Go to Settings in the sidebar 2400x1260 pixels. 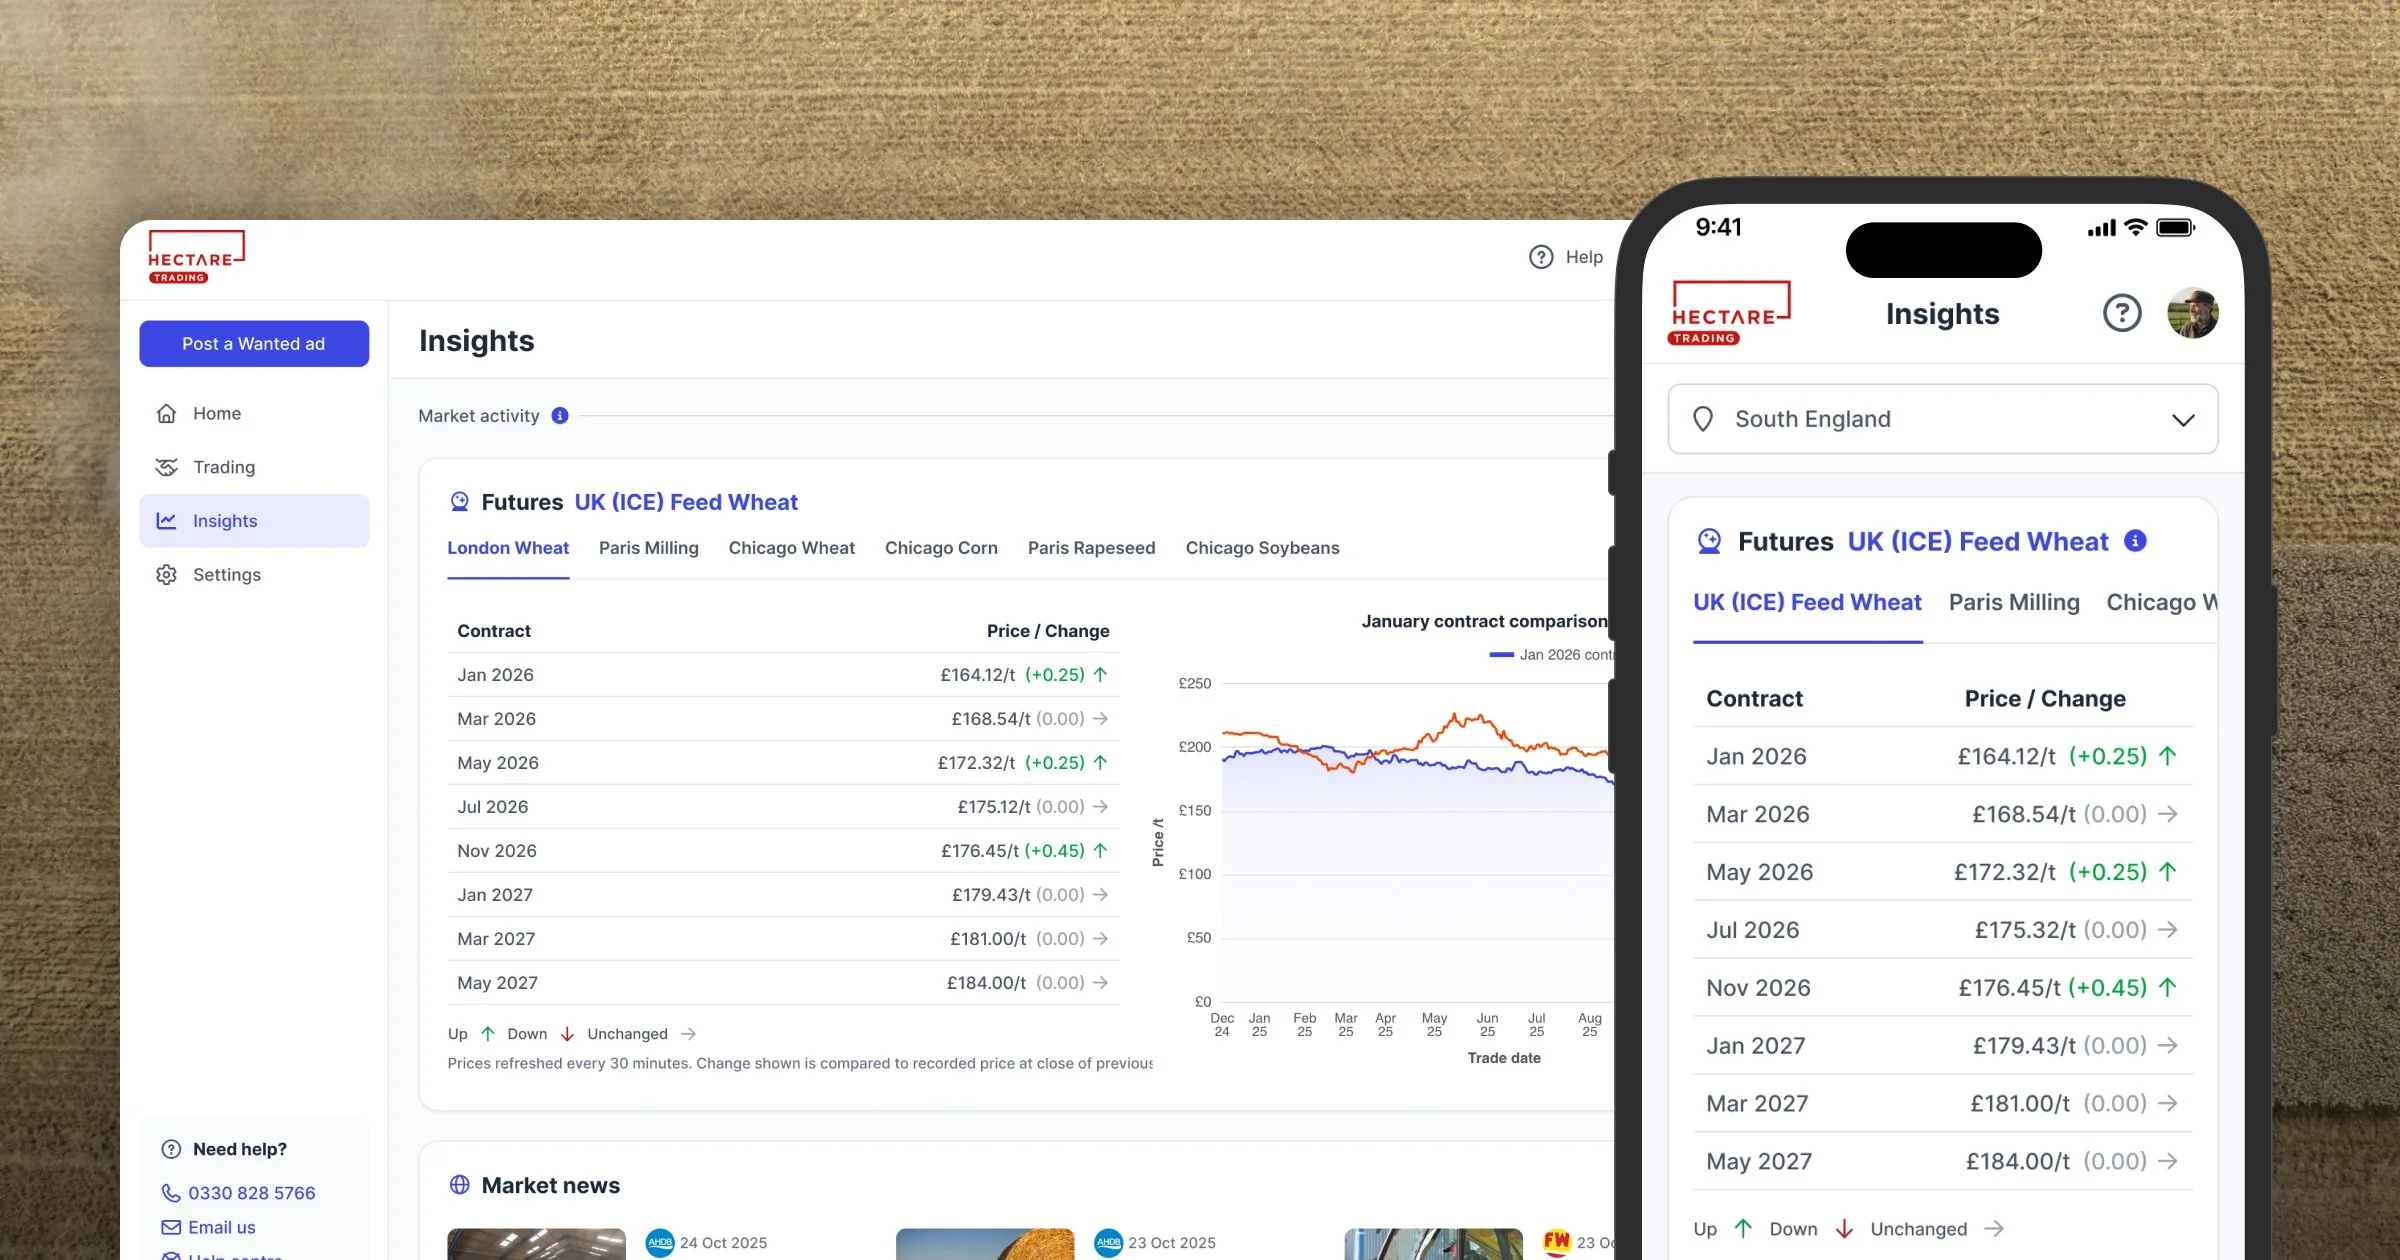pyautogui.click(x=226, y=575)
